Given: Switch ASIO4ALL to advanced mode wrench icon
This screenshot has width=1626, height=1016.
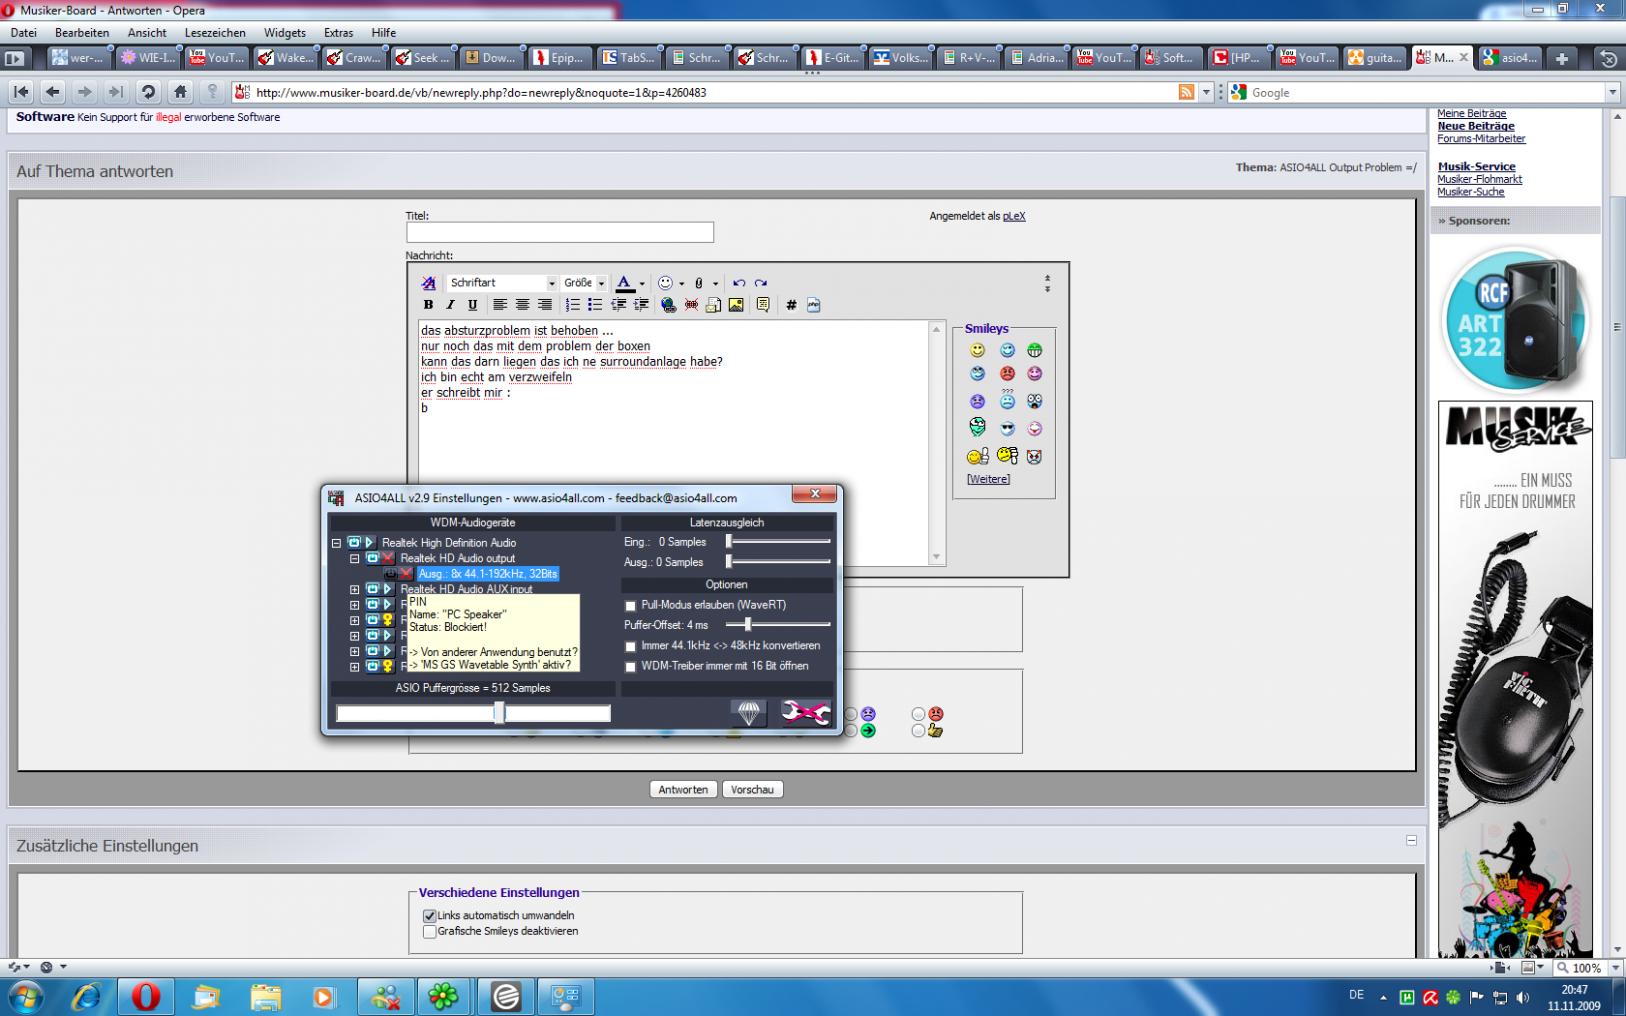Looking at the screenshot, I should pos(806,712).
